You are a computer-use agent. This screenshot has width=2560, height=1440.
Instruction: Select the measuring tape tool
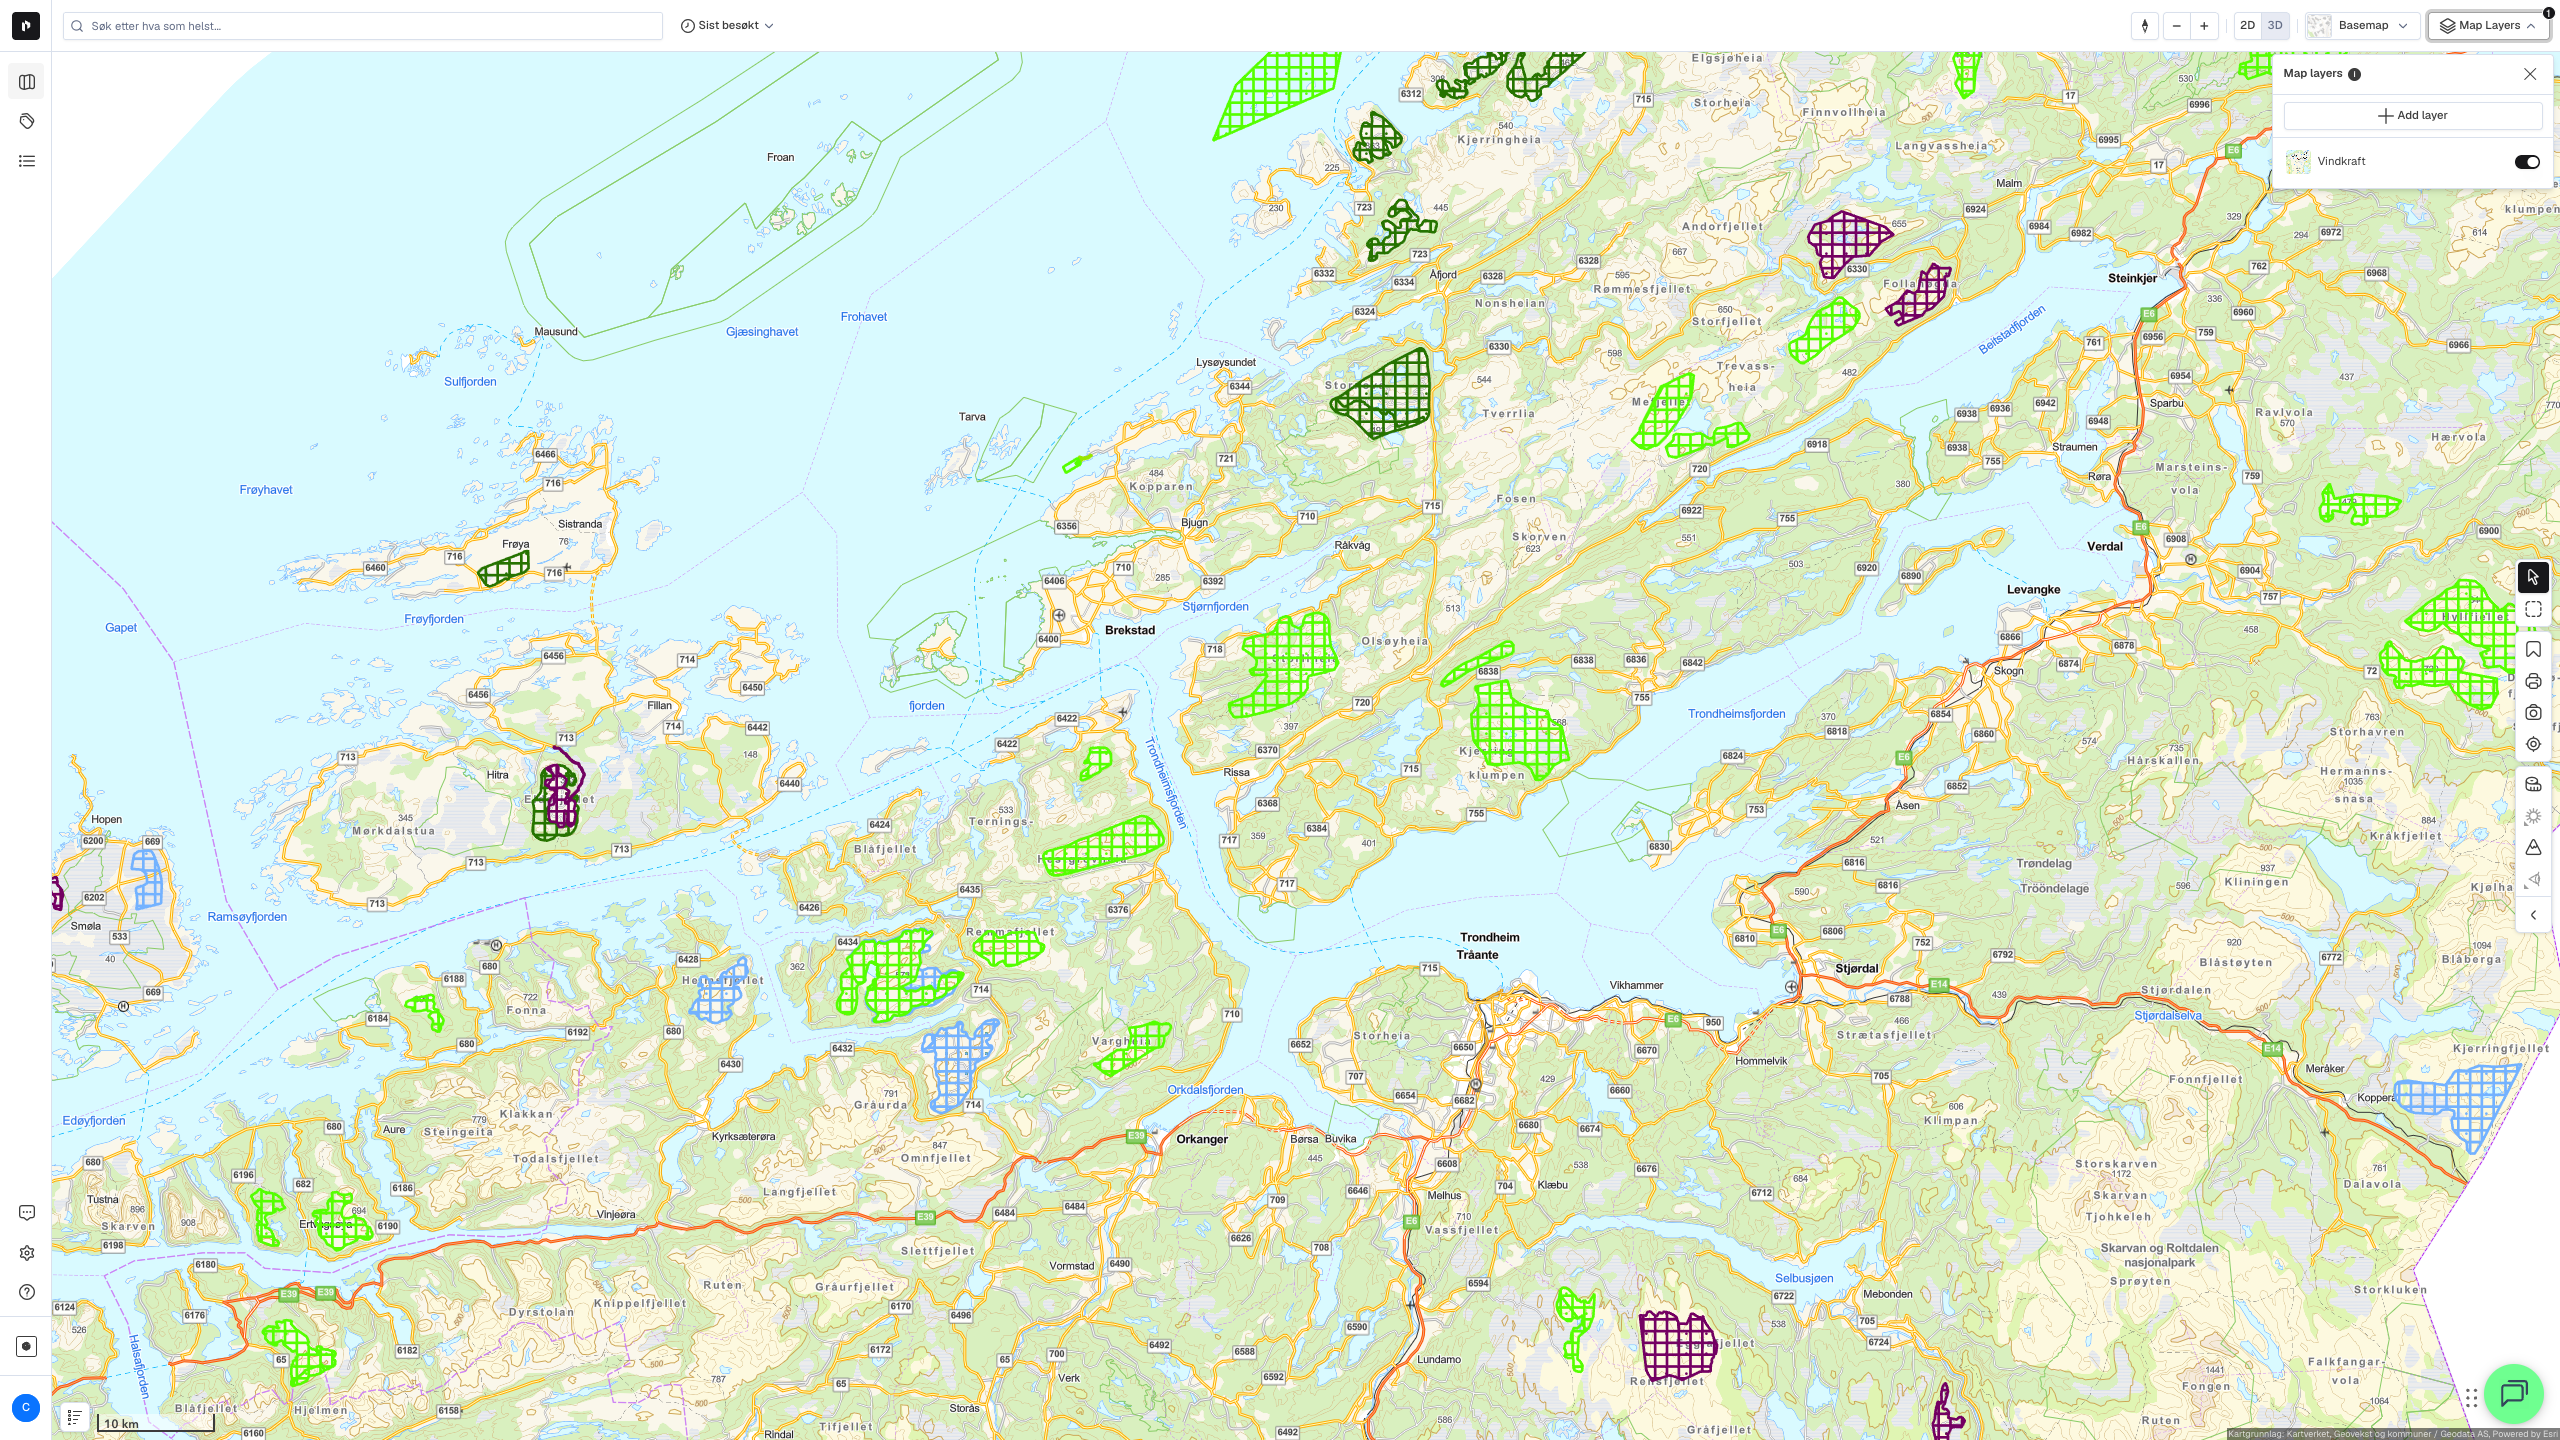coord(2533,785)
